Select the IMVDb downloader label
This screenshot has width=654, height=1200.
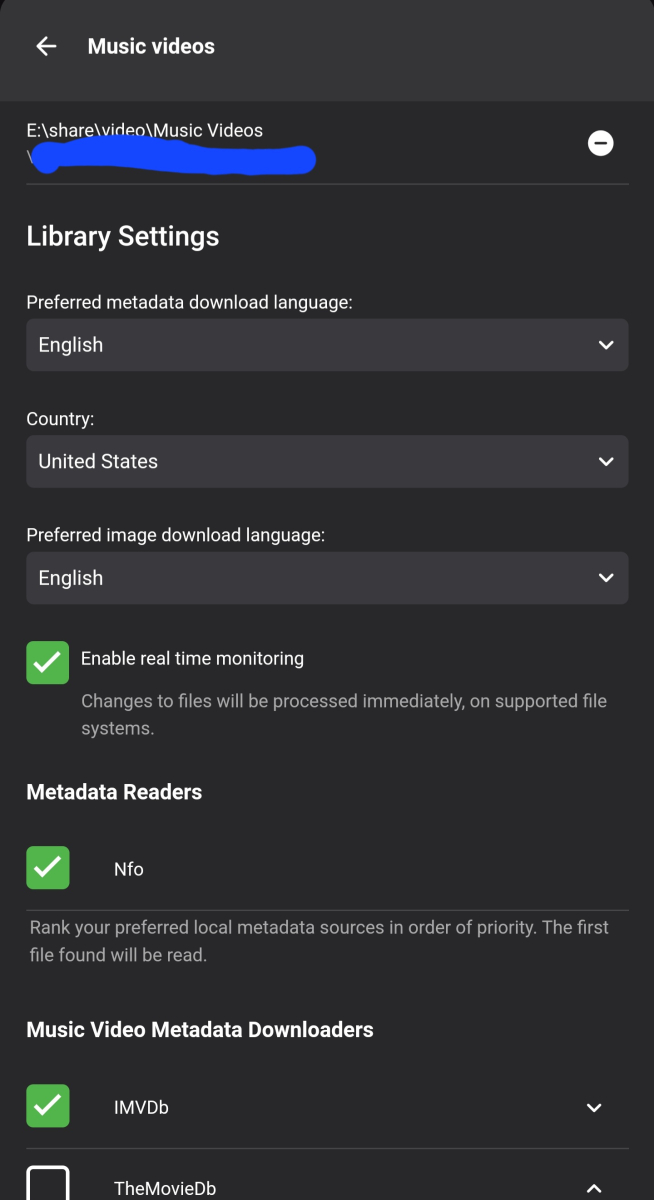[x=141, y=1108]
